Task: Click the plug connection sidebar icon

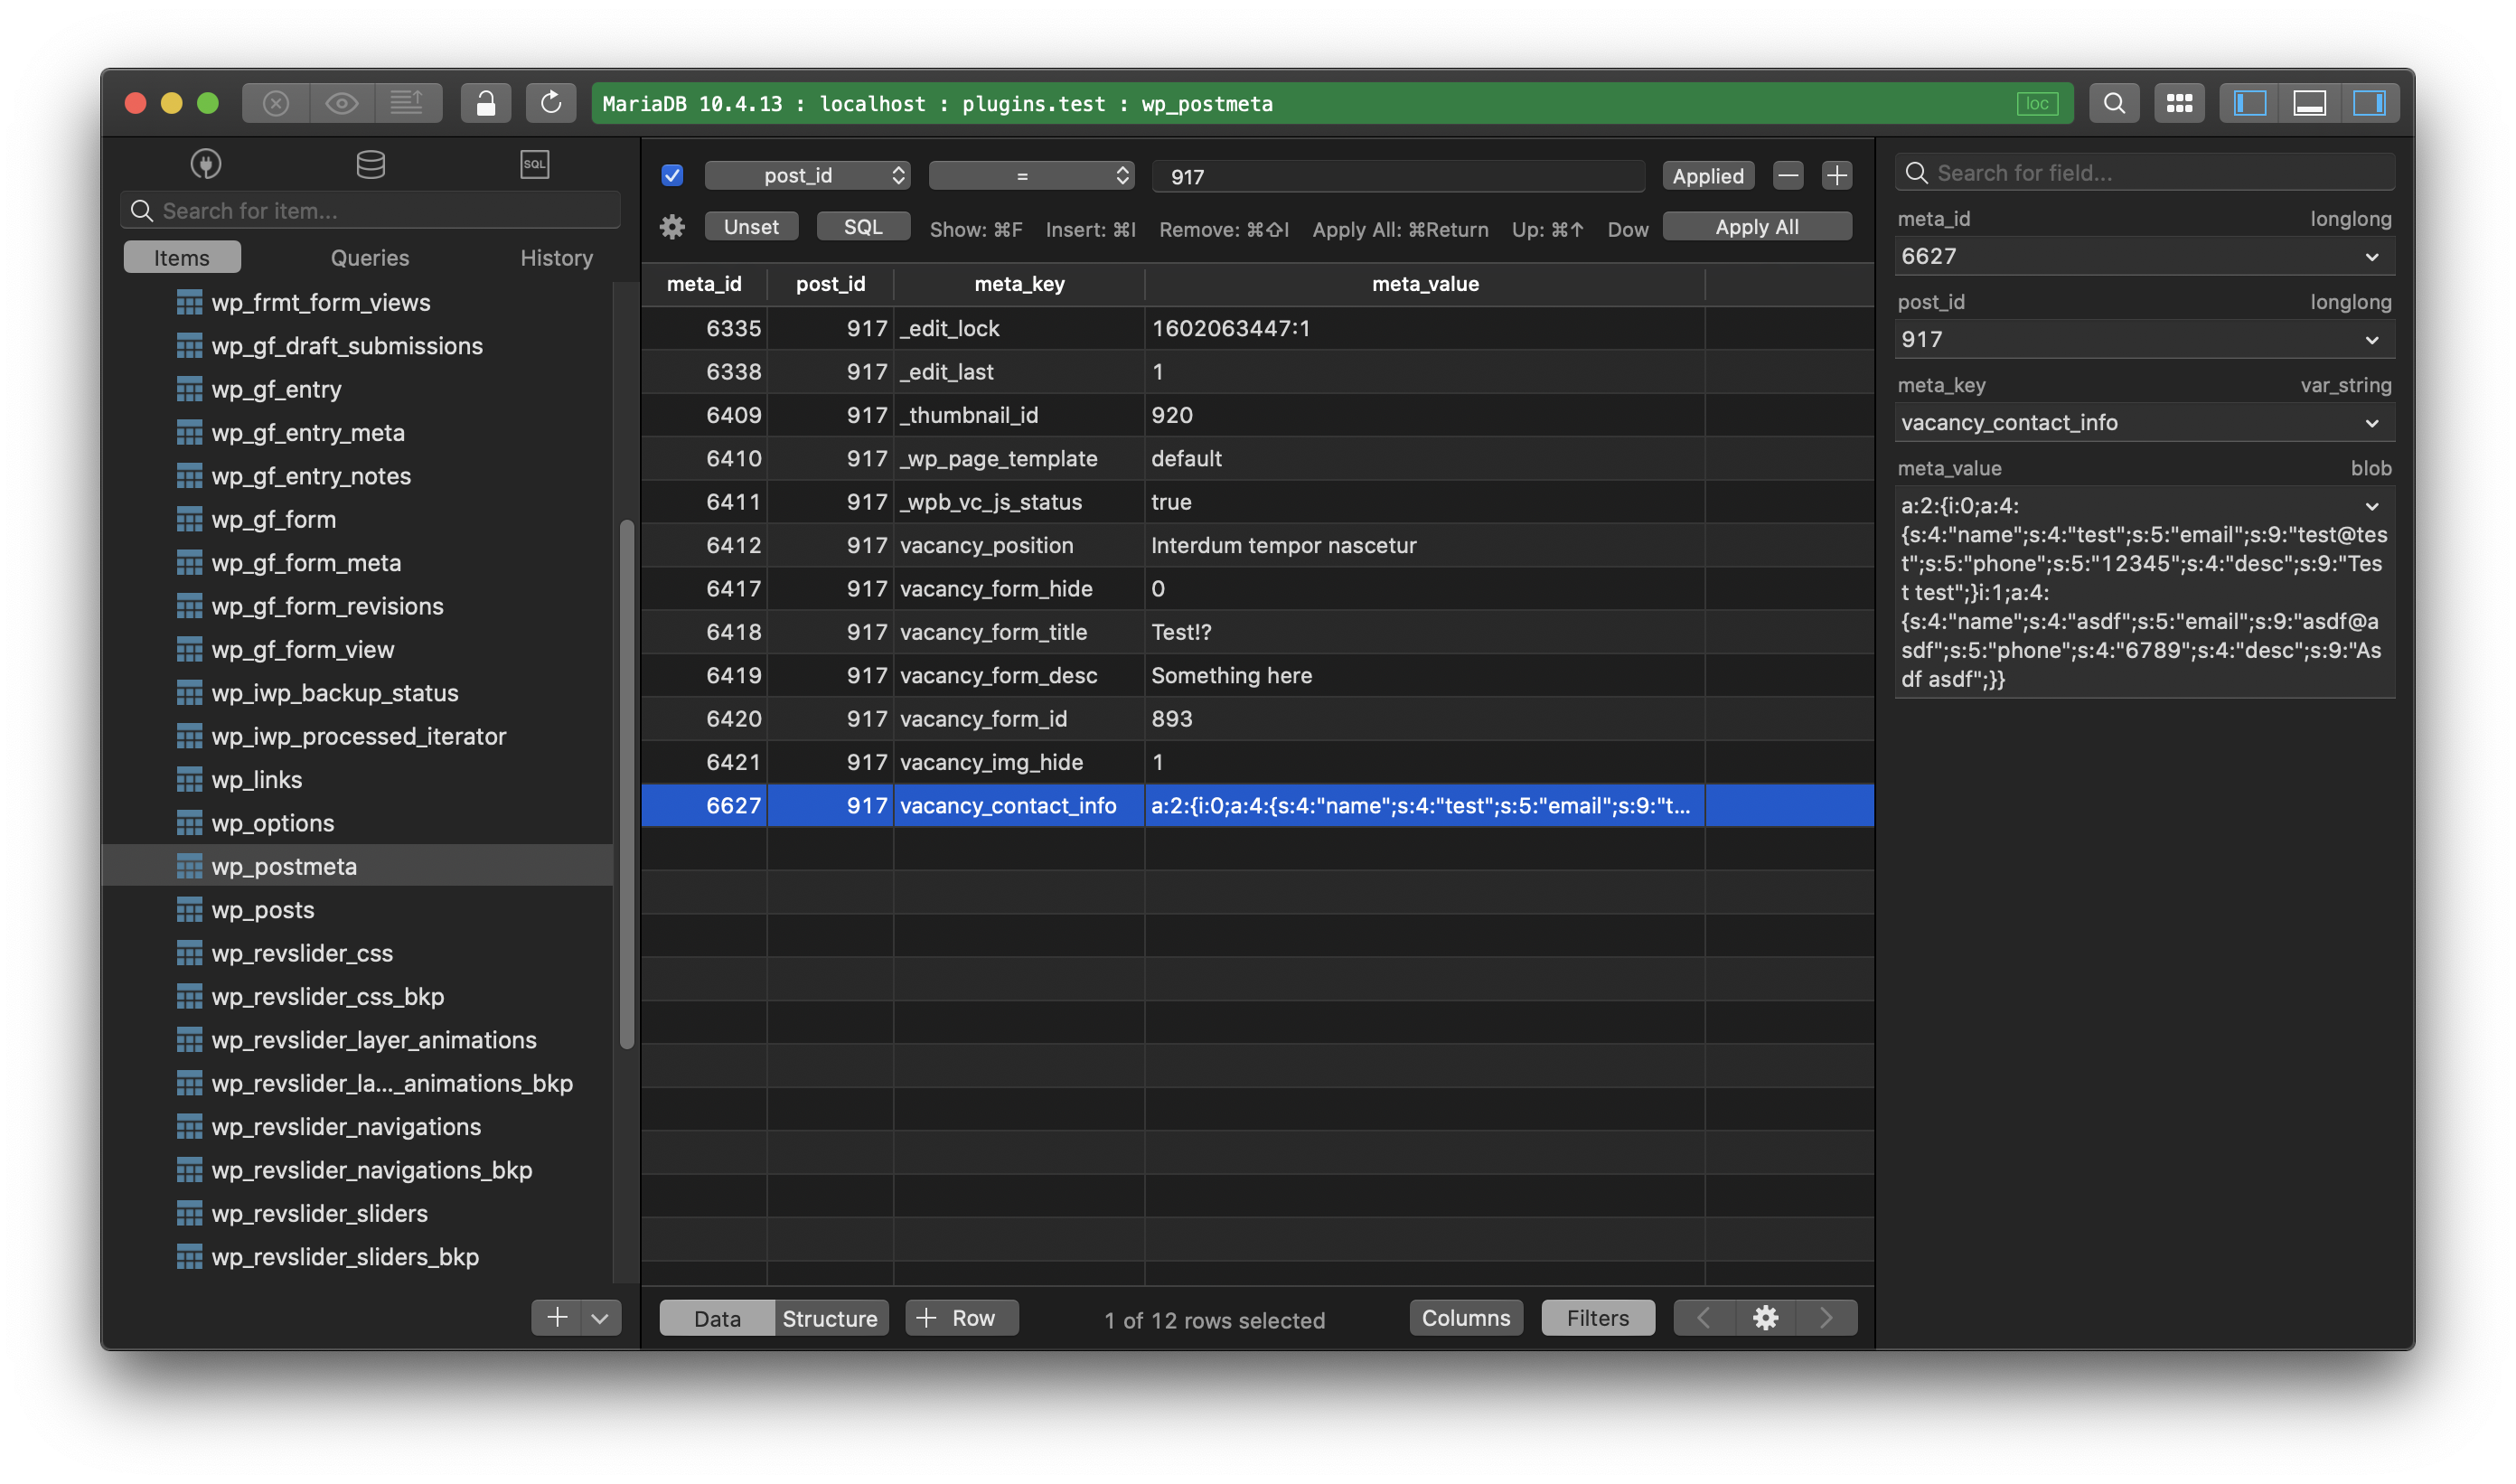Action: click(x=206, y=164)
